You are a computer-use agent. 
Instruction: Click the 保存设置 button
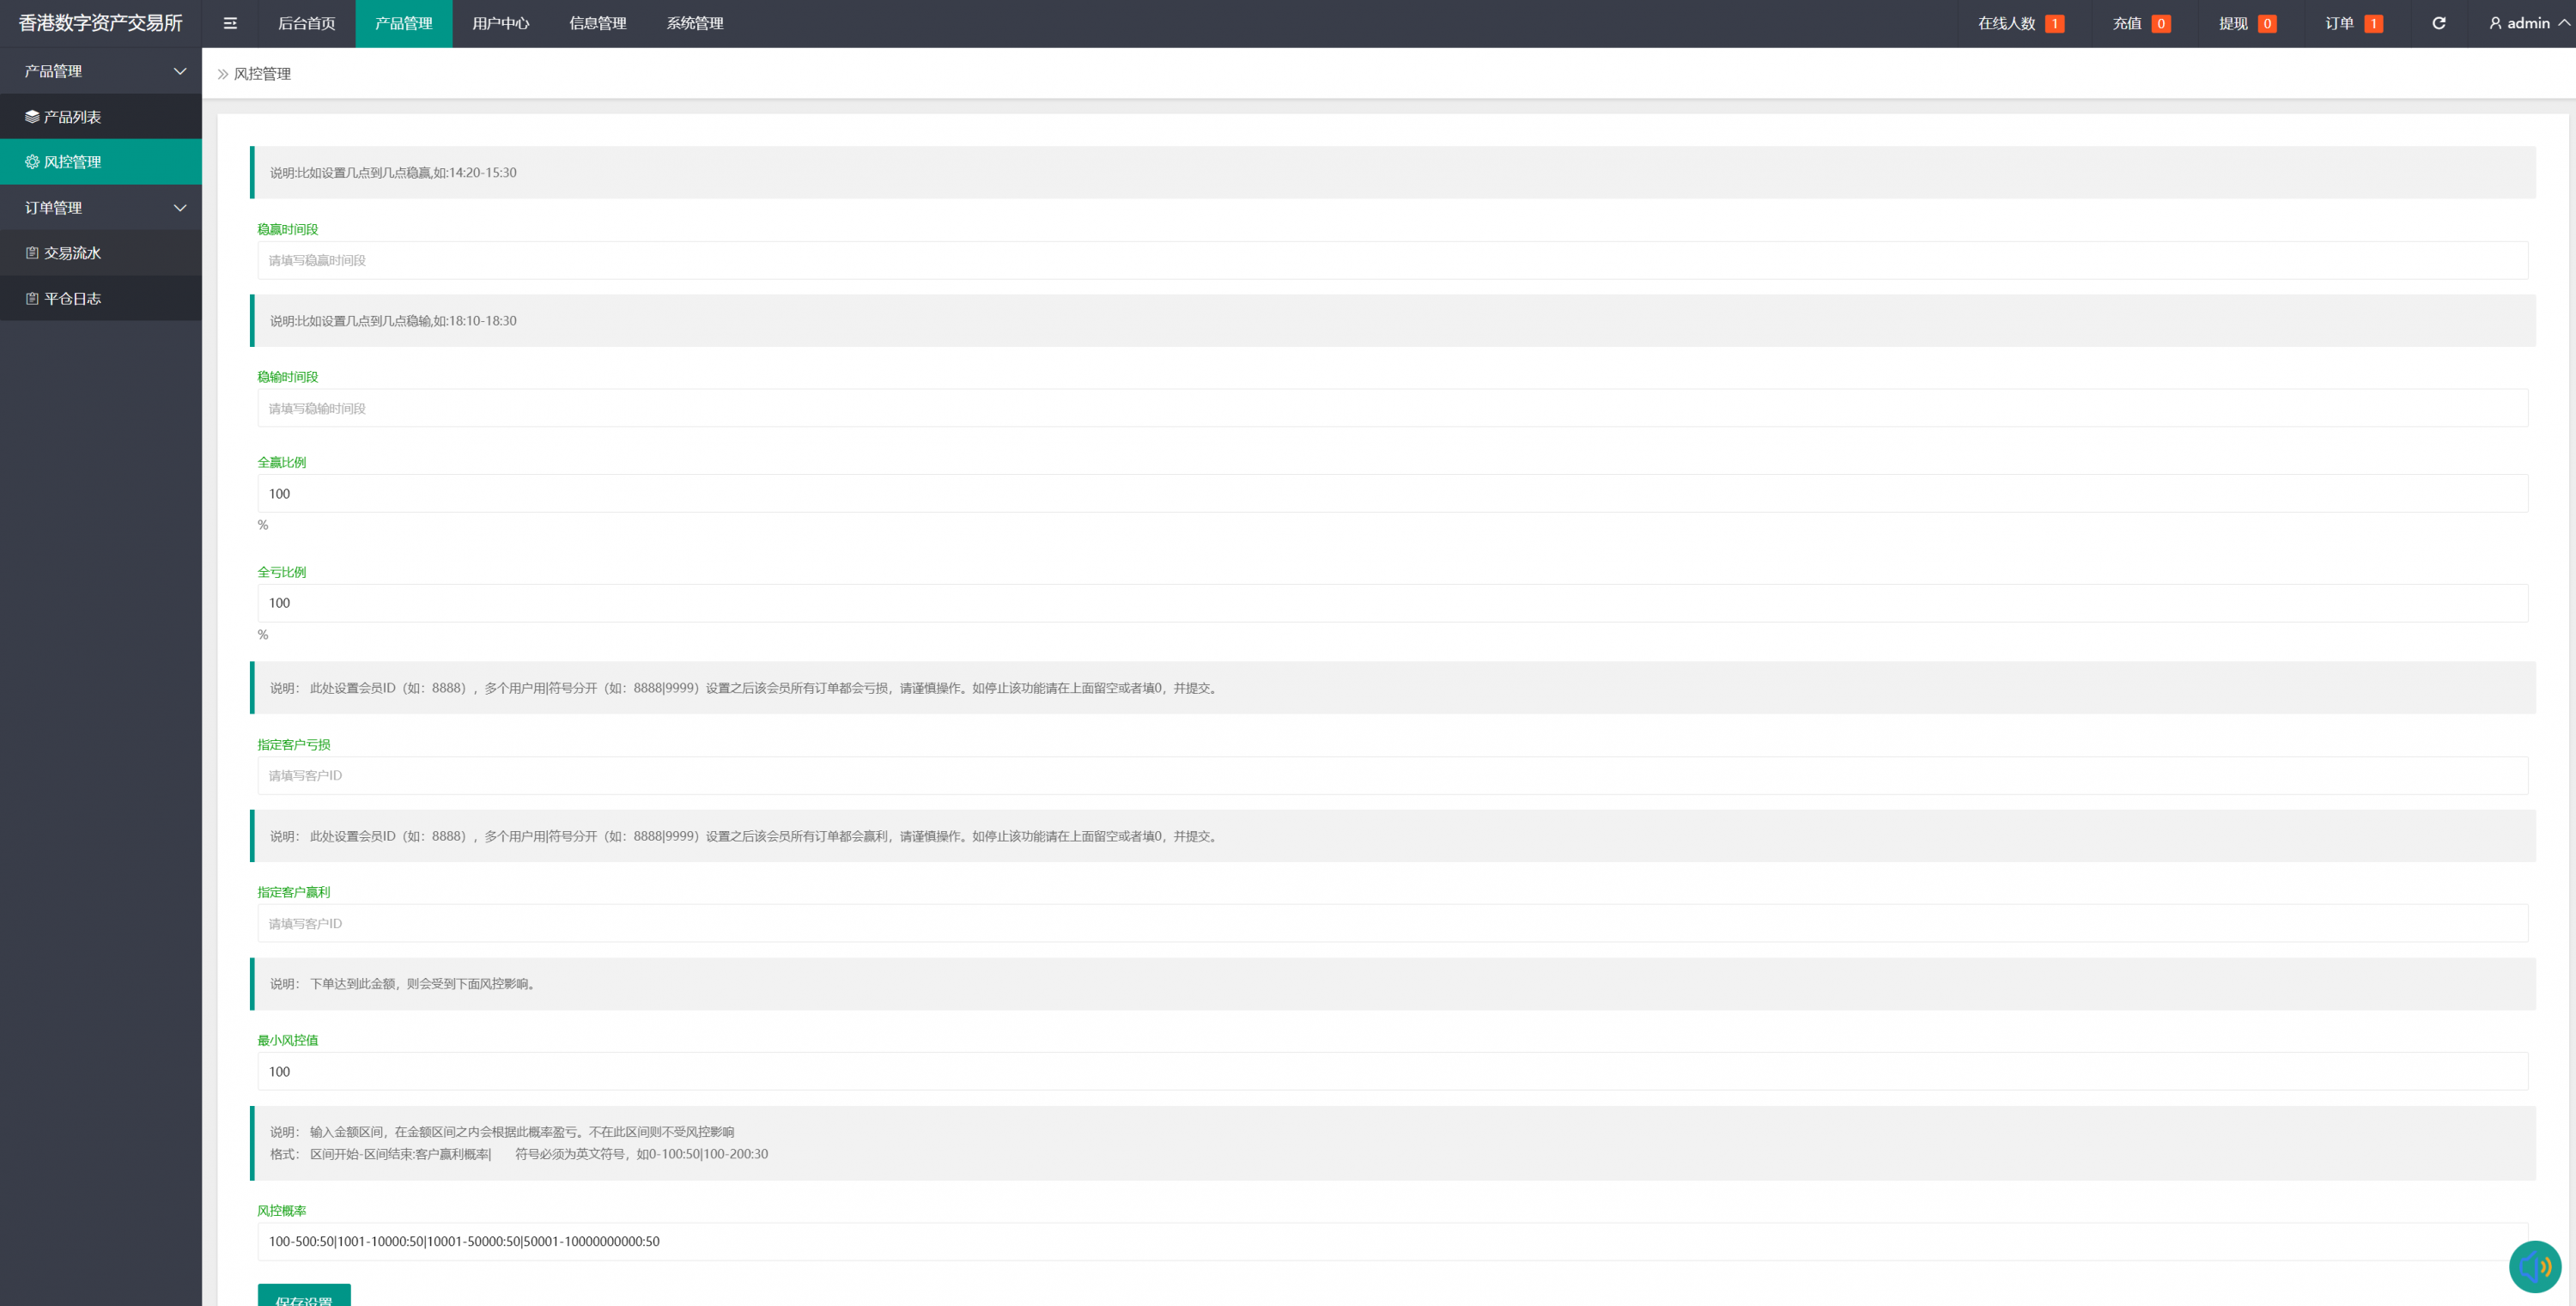(304, 1296)
